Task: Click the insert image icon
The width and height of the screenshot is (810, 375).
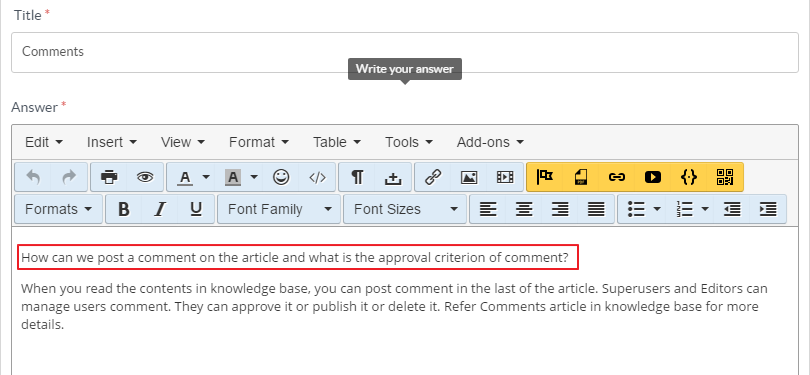Action: pyautogui.click(x=469, y=177)
